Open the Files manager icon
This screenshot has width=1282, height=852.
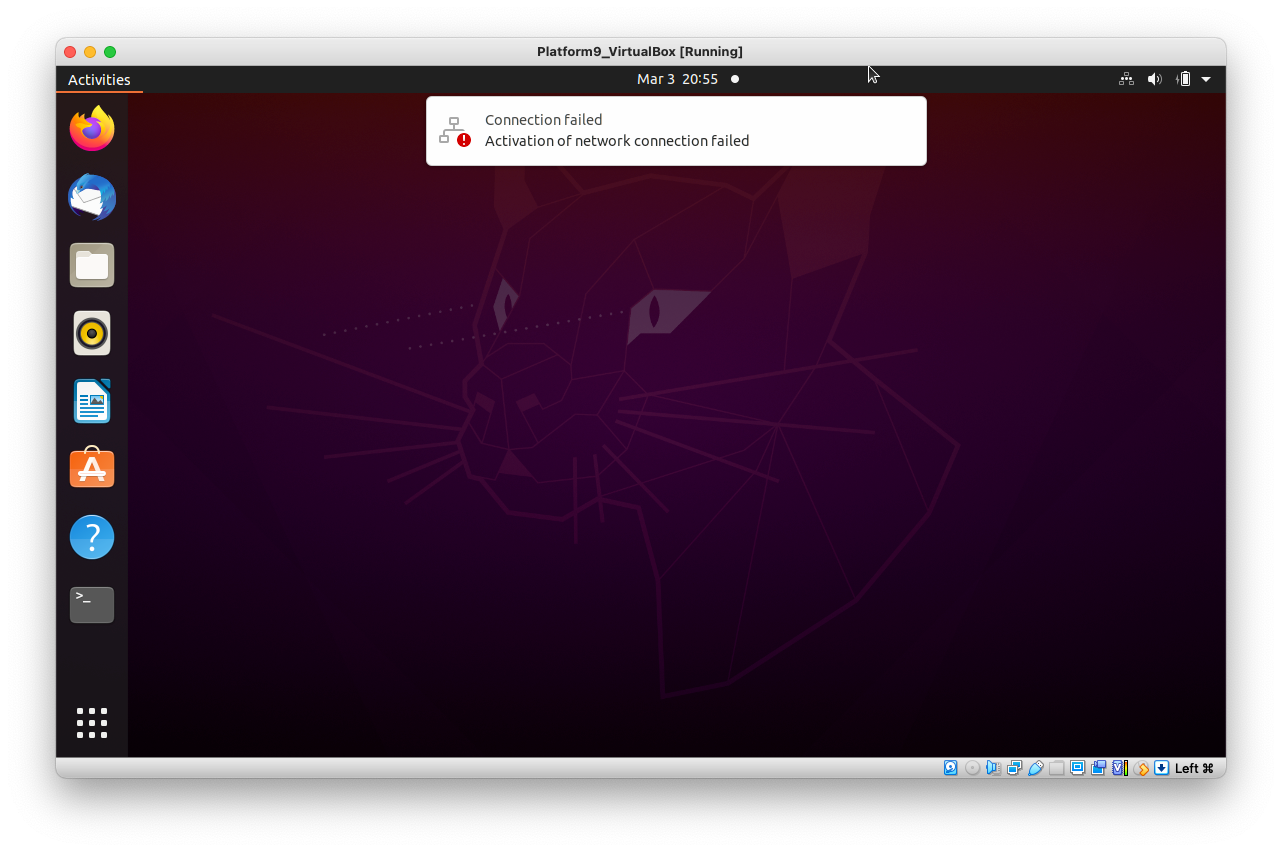92,265
